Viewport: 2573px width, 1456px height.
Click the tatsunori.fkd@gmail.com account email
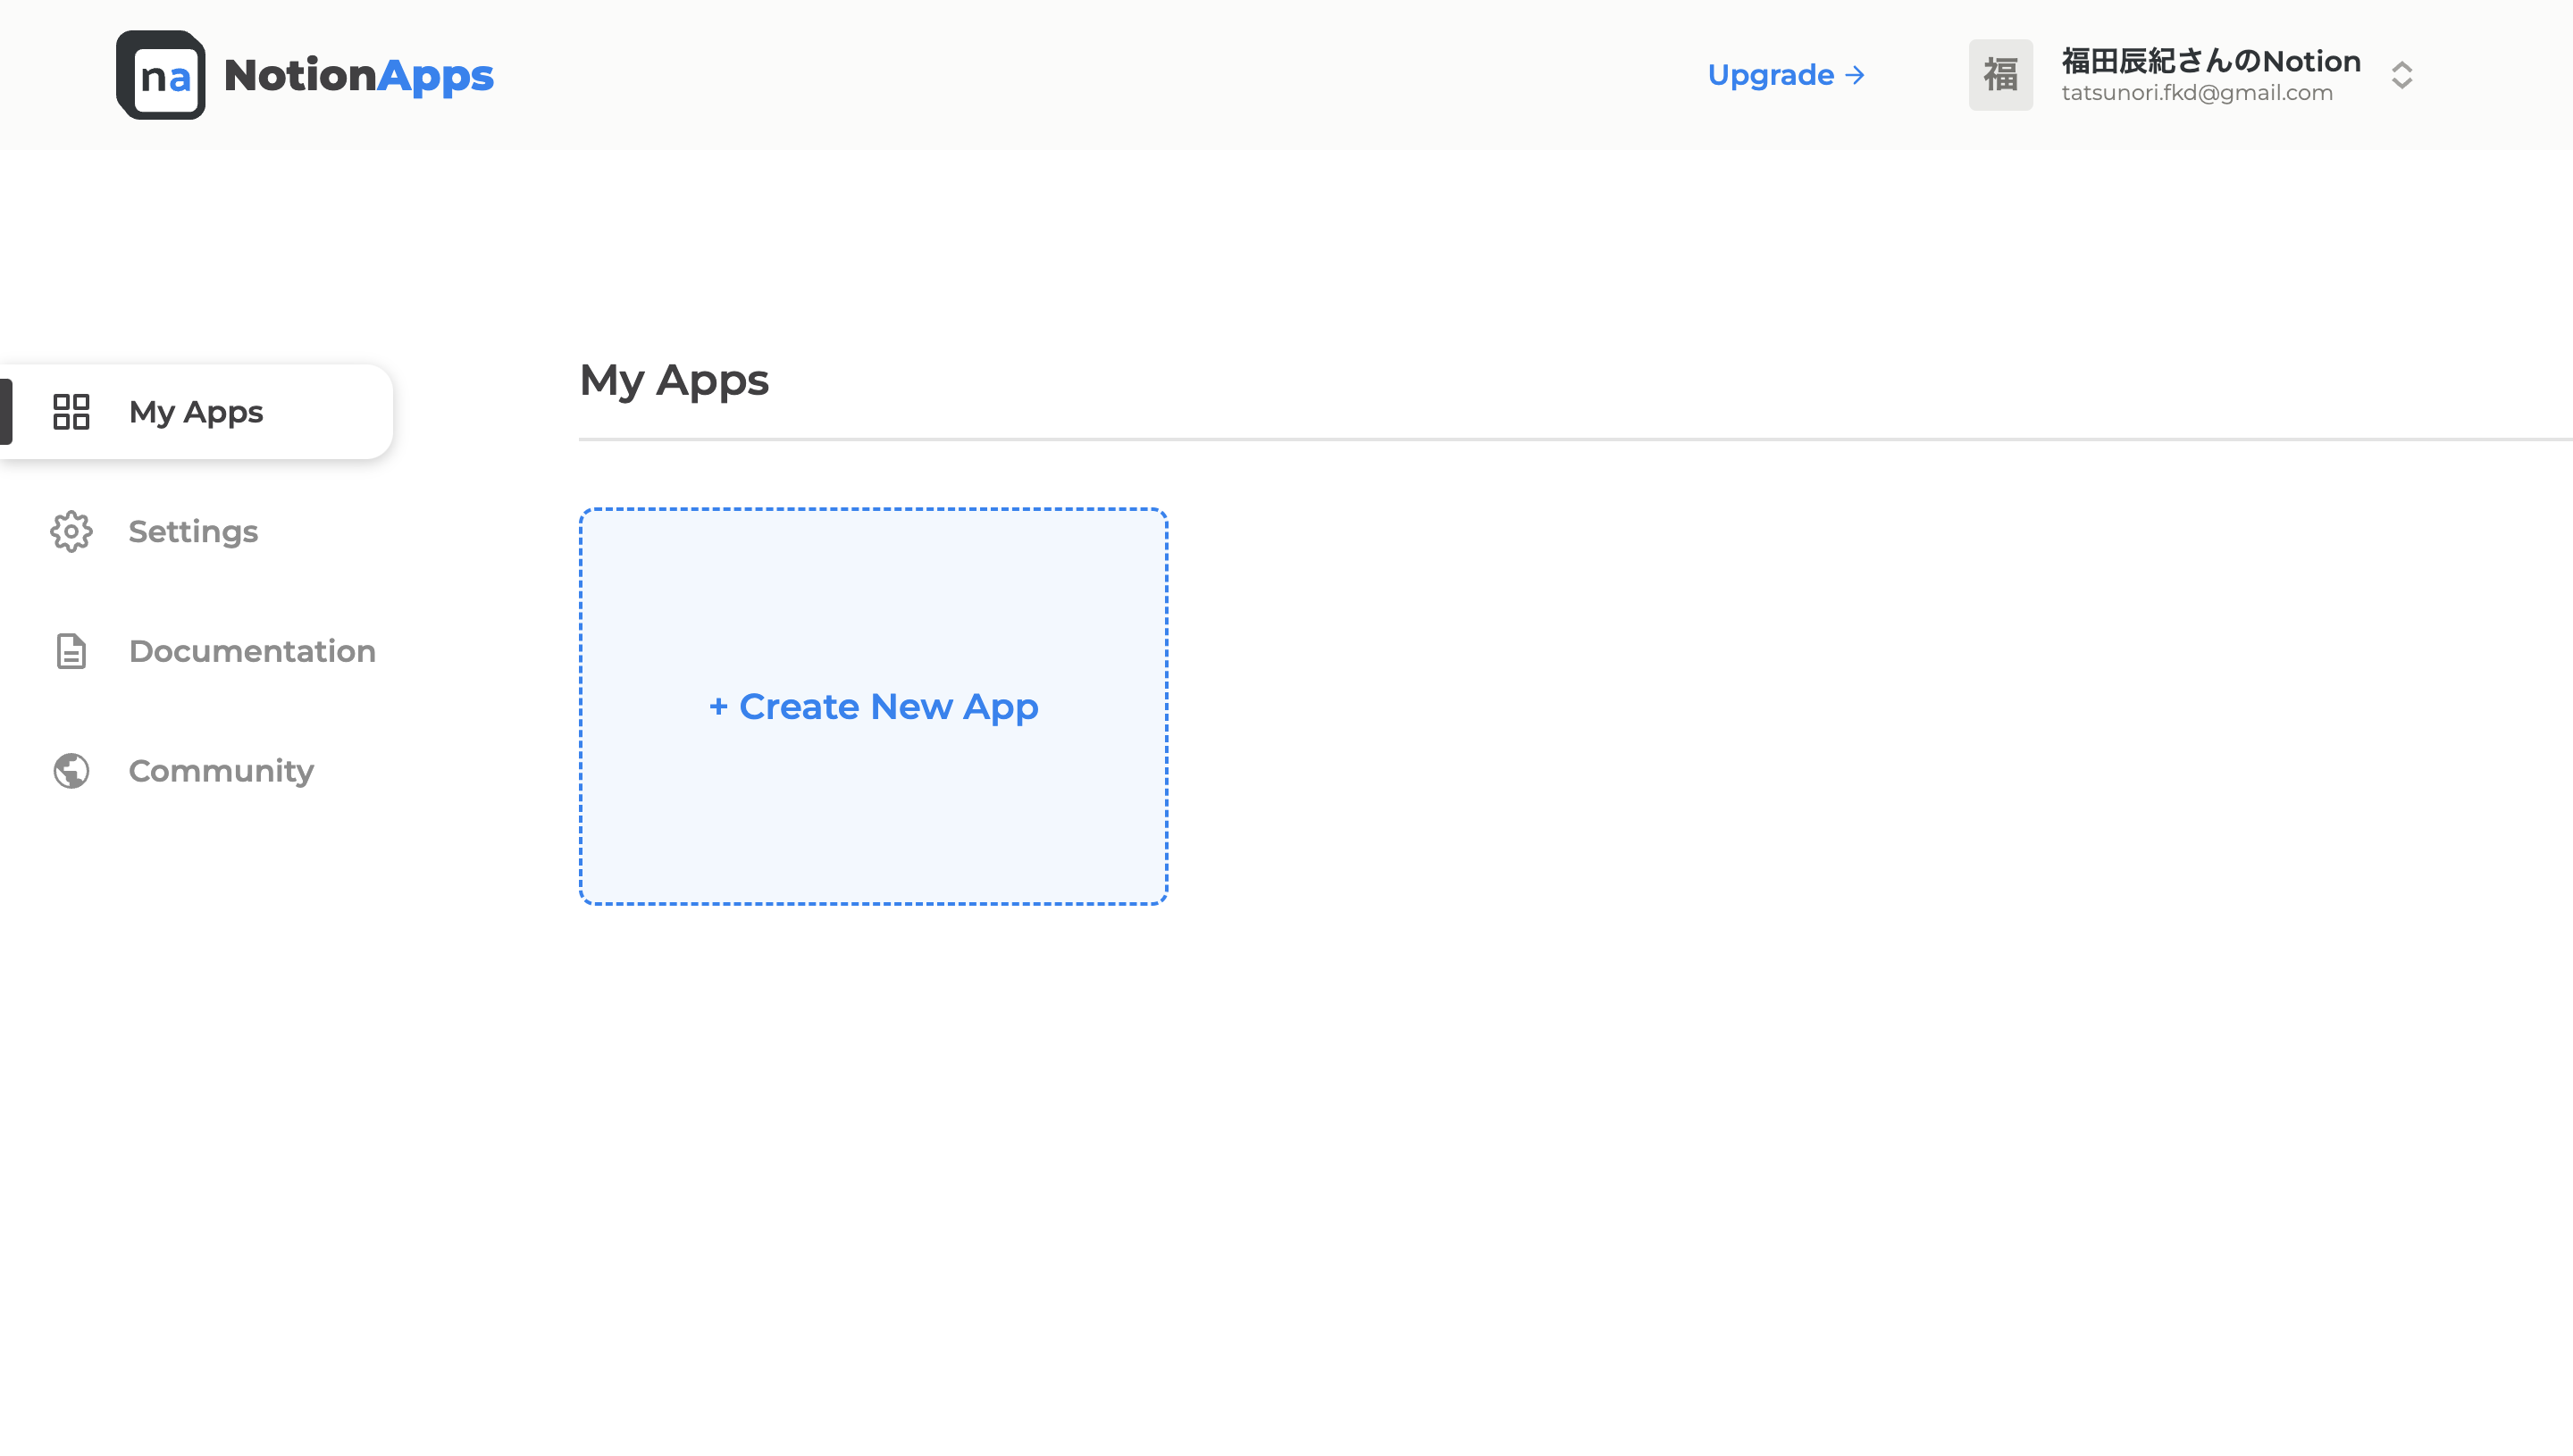pos(2196,93)
